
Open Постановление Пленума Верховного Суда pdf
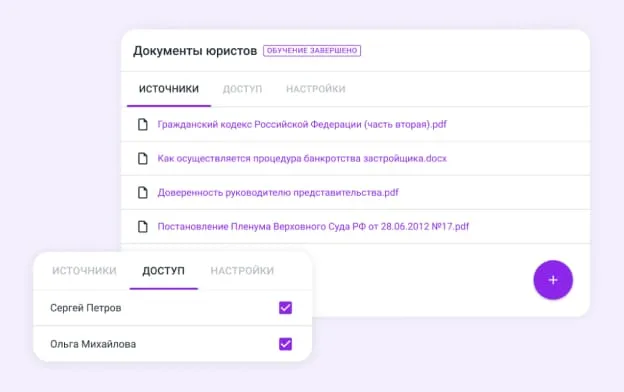(x=313, y=226)
